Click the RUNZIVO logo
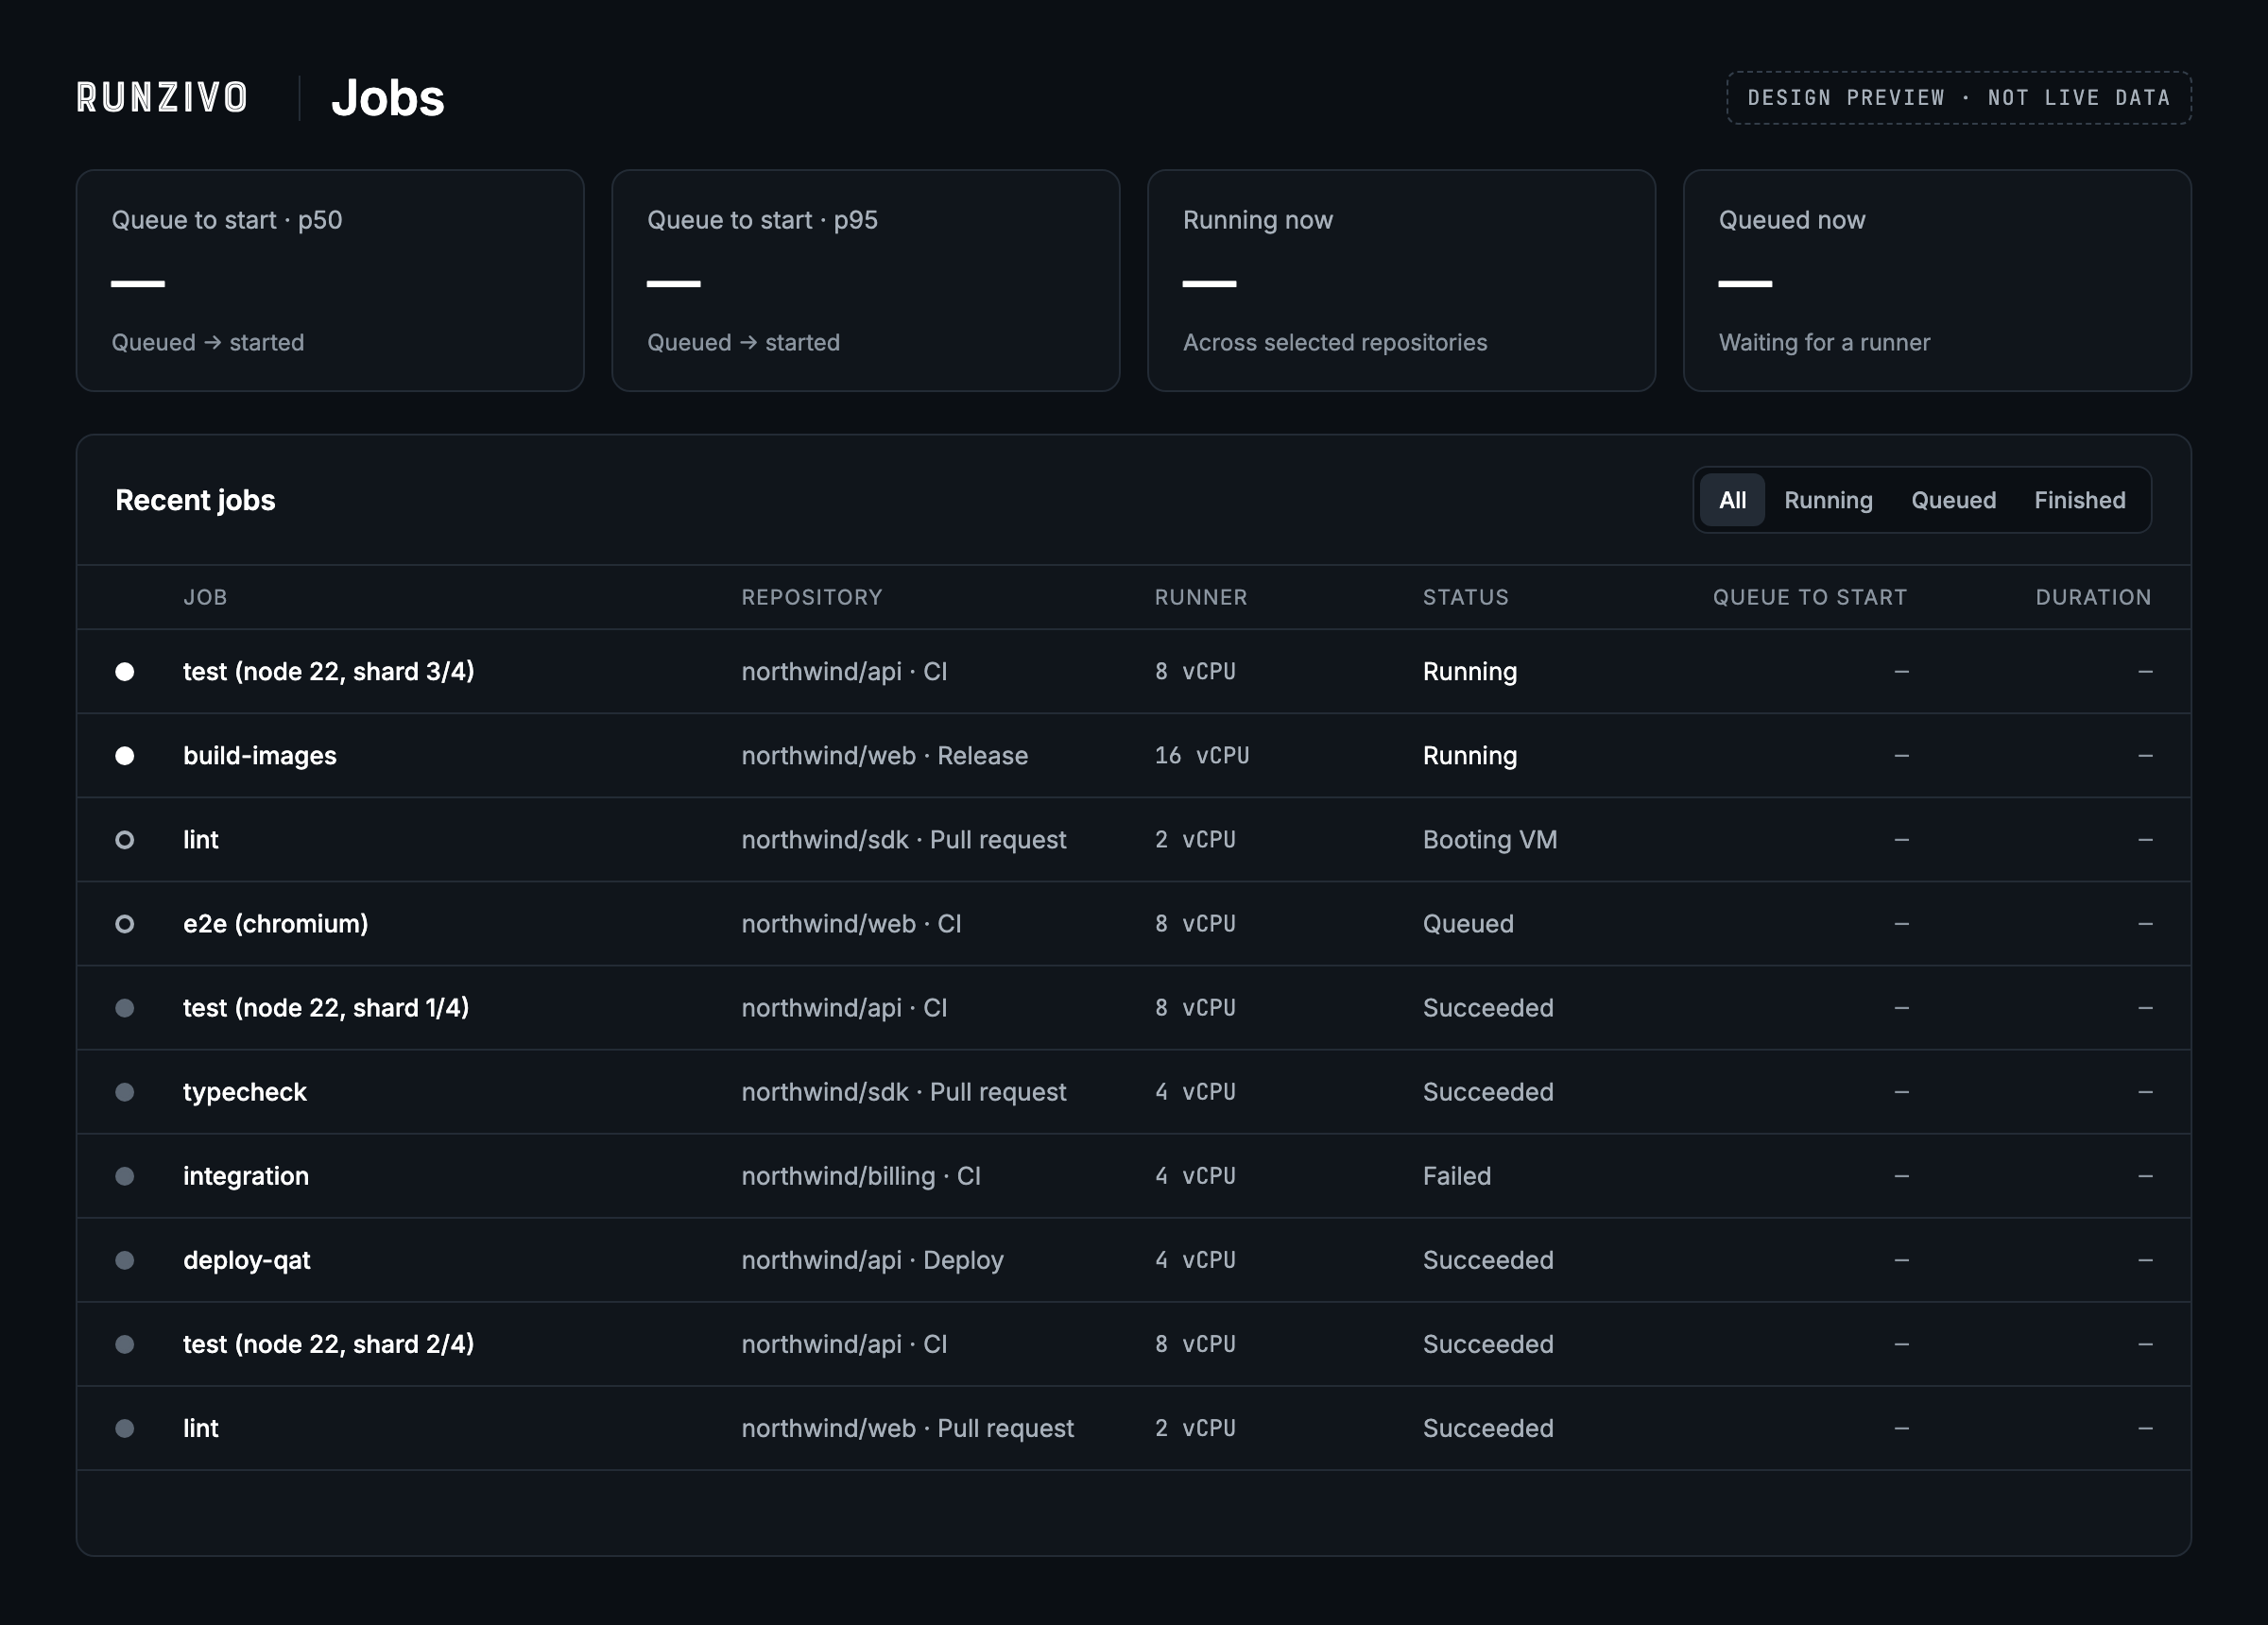 click(162, 98)
